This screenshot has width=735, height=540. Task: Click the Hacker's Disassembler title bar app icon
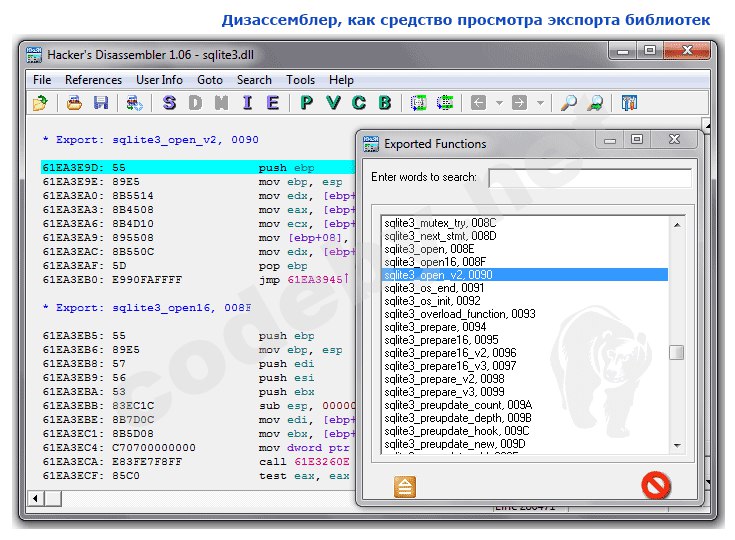click(x=34, y=55)
